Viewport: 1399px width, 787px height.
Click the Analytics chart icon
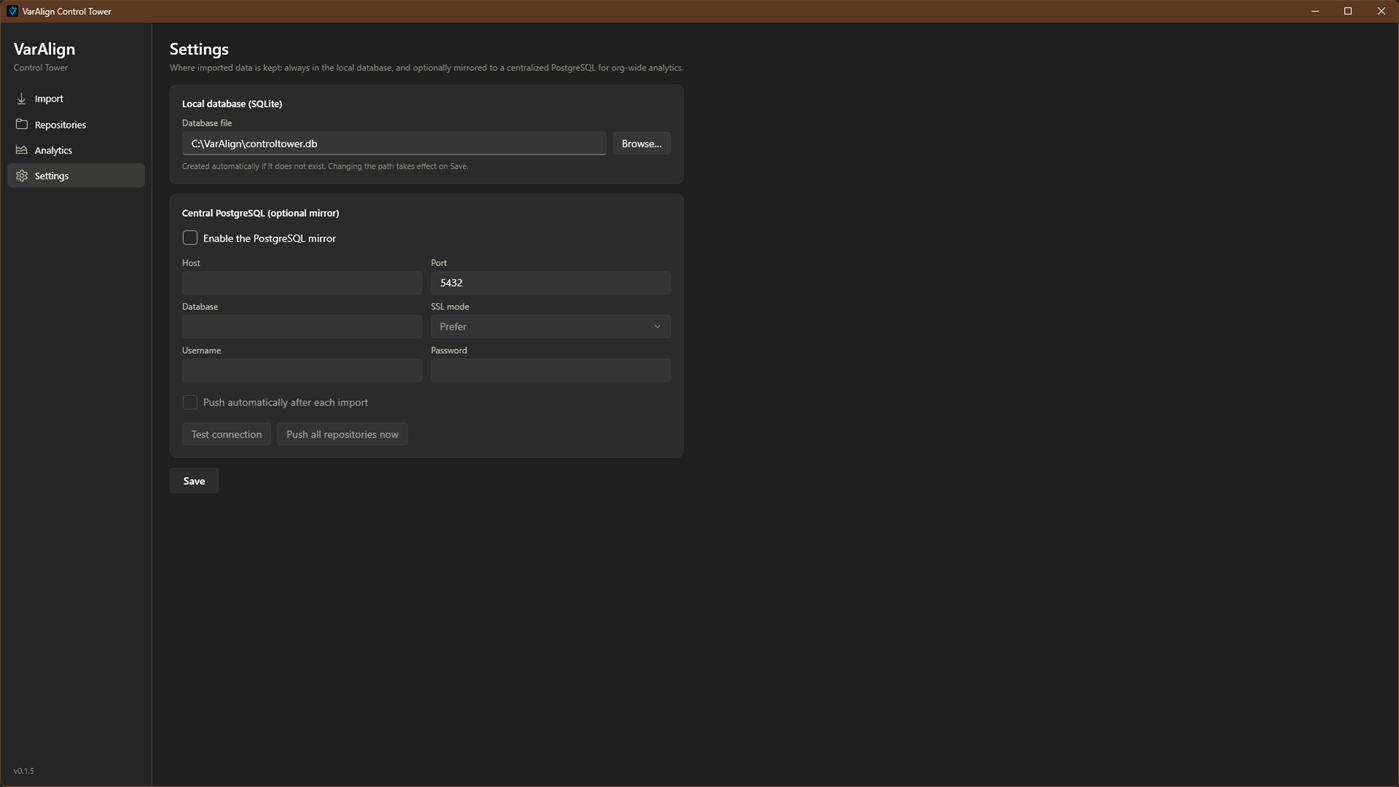[x=21, y=150]
